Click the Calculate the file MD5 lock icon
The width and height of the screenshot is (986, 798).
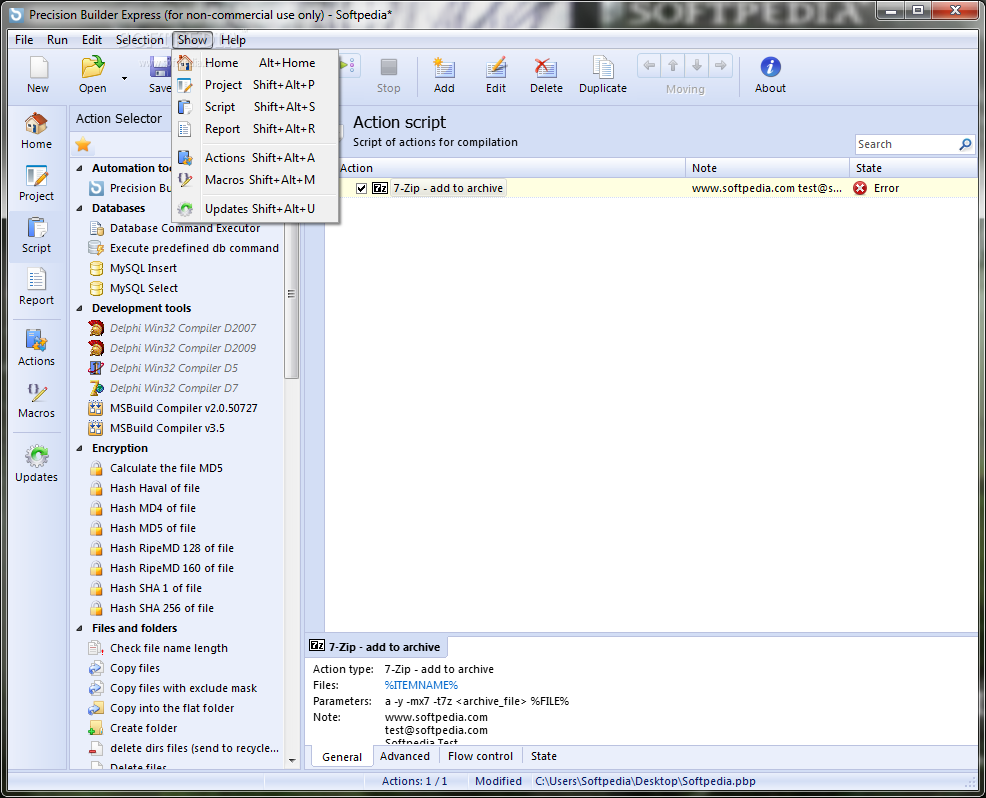pos(96,468)
